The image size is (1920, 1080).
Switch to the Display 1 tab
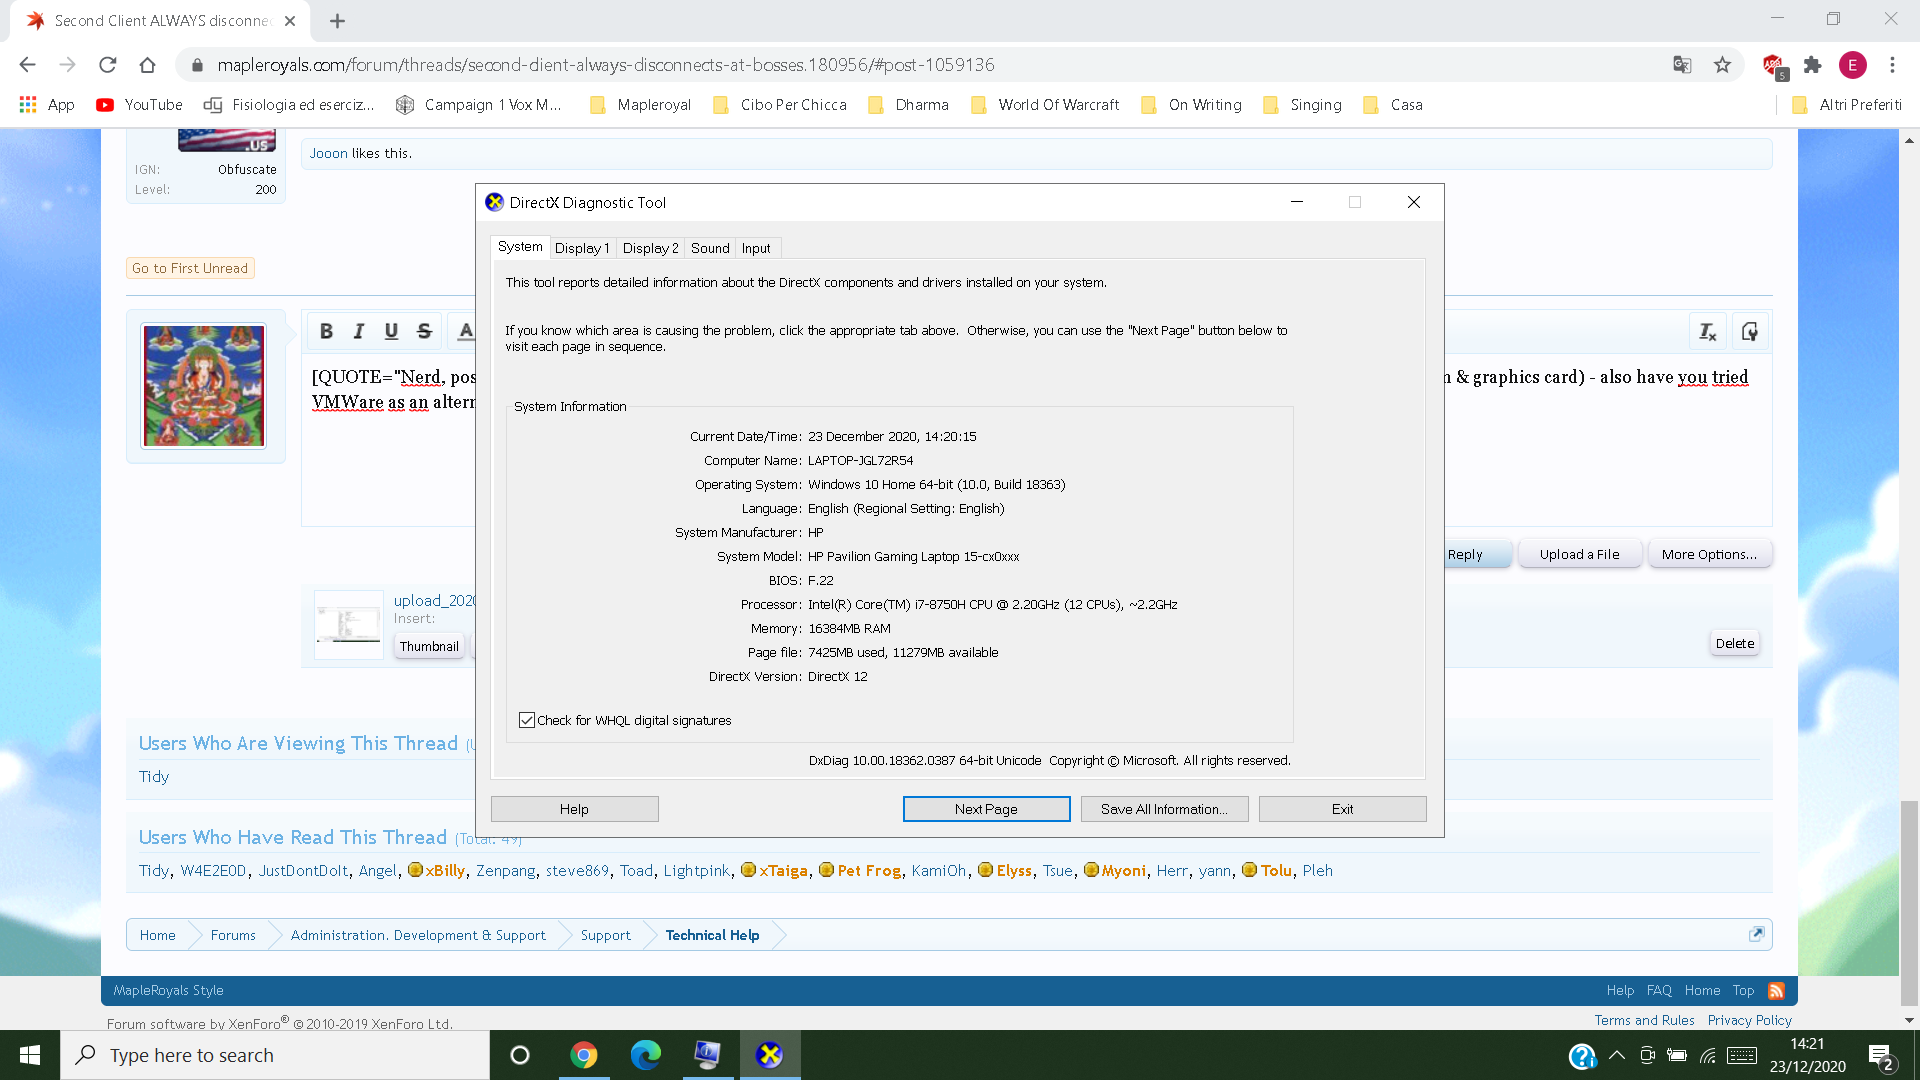pos(582,248)
